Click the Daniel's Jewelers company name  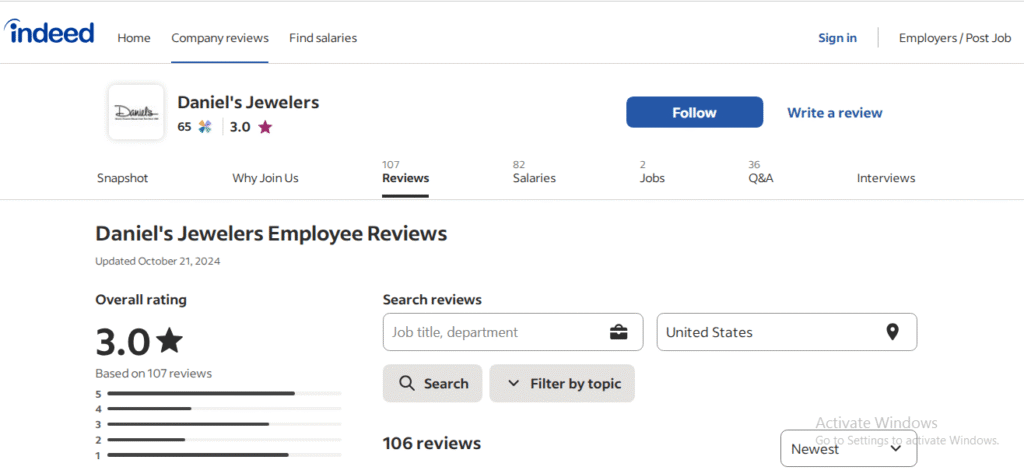[x=248, y=103]
